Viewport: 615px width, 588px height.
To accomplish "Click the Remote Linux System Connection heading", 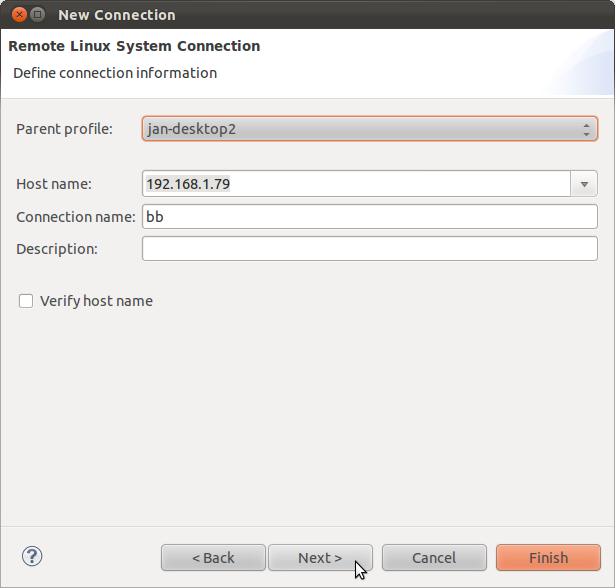I will 134,46.
